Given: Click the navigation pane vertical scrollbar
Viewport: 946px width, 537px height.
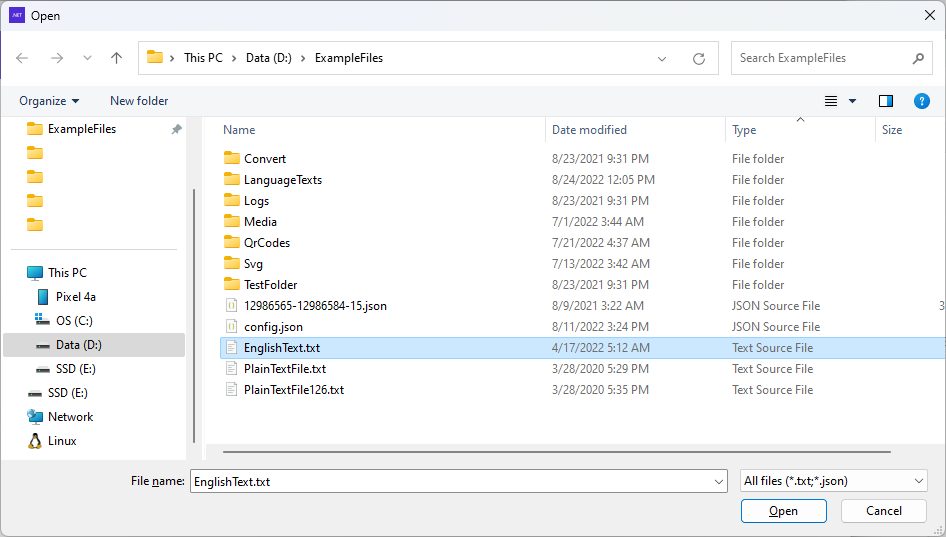Looking at the screenshot, I should click(194, 316).
